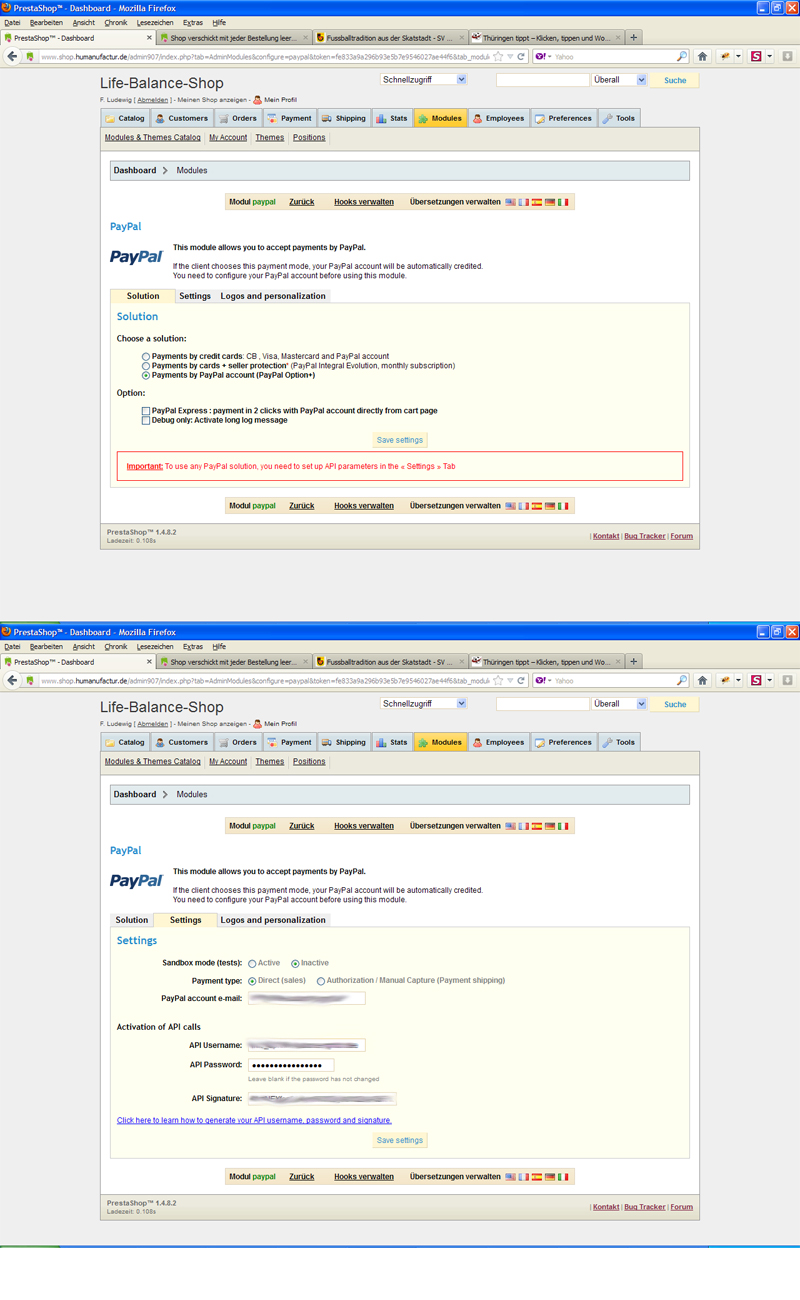
Task: Close the Fussballtradition browser tab in Solution-form window
Action: tap(462, 38)
